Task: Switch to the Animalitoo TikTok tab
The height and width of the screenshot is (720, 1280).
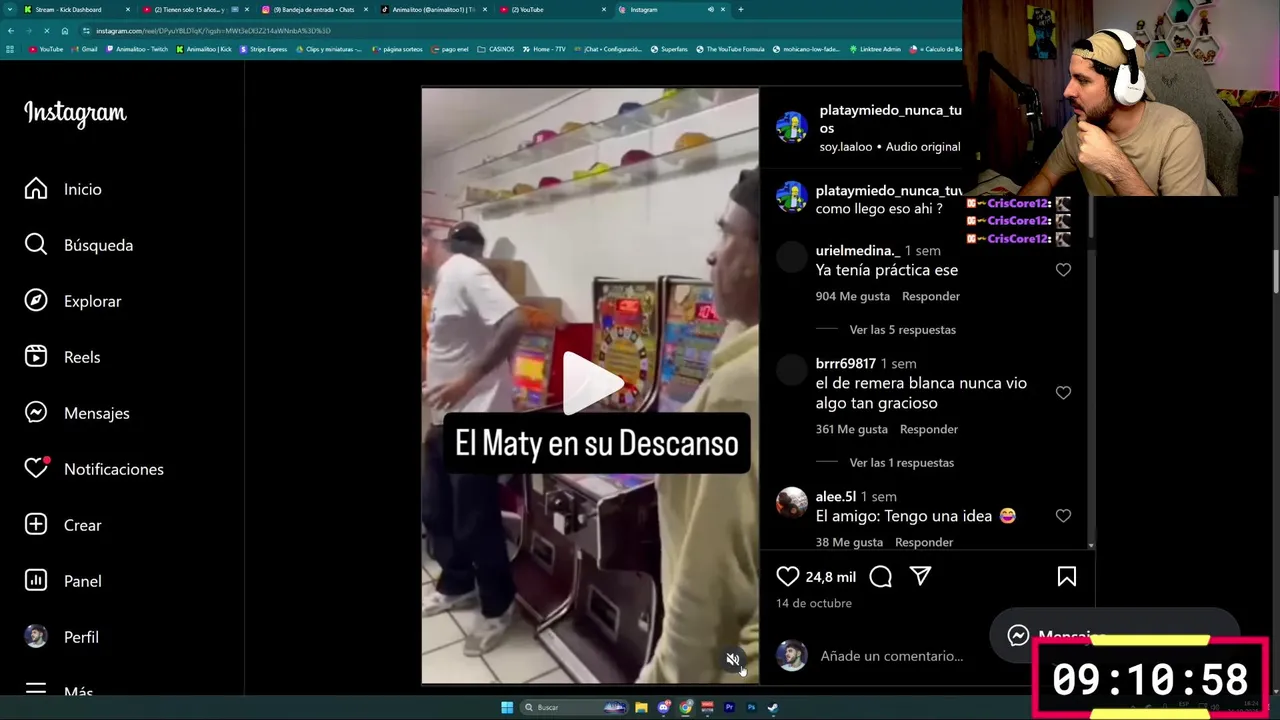Action: 432,9
